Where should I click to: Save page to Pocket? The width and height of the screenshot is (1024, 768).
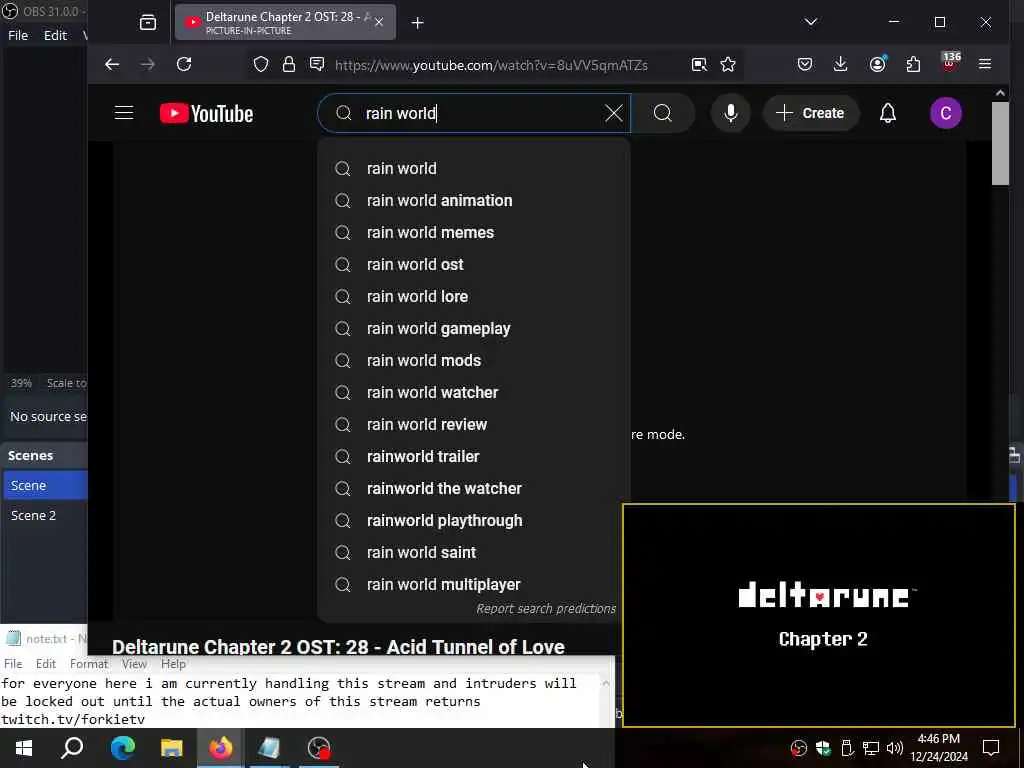point(805,64)
